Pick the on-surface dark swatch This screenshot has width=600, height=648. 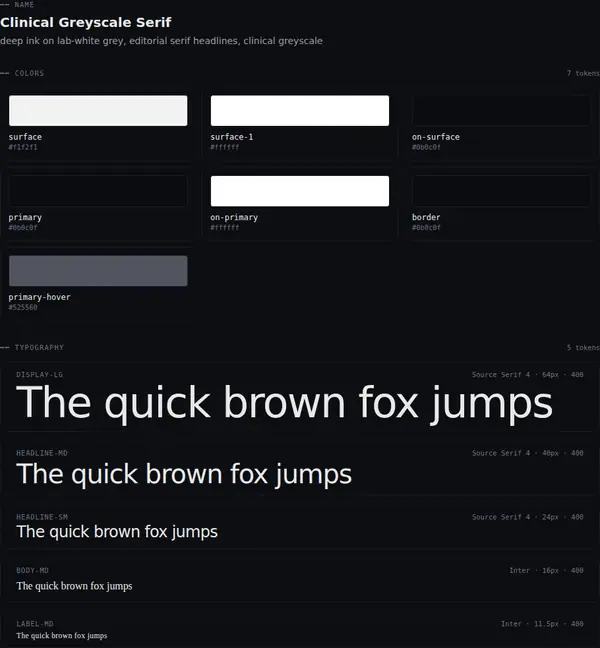(501, 111)
